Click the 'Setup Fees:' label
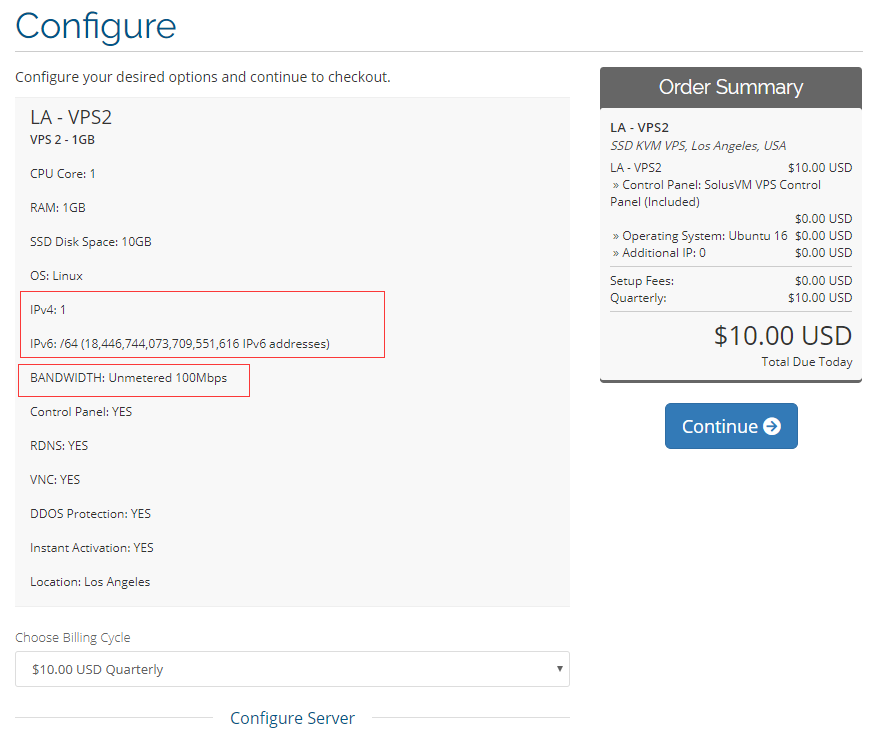The height and width of the screenshot is (729, 884). 642,281
